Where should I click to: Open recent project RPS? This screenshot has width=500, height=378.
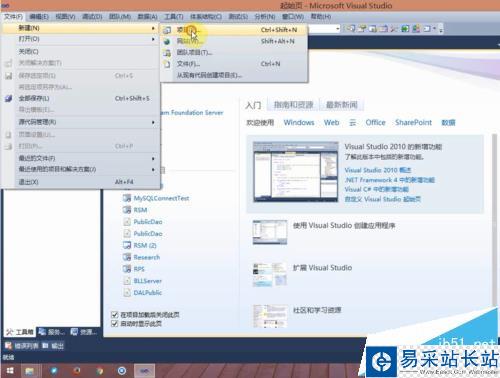coord(139,269)
